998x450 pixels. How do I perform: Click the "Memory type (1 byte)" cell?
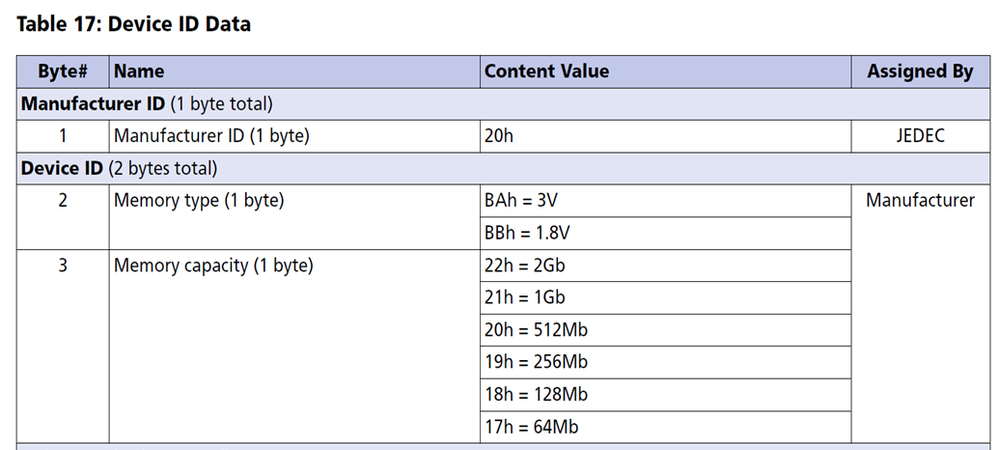199,201
